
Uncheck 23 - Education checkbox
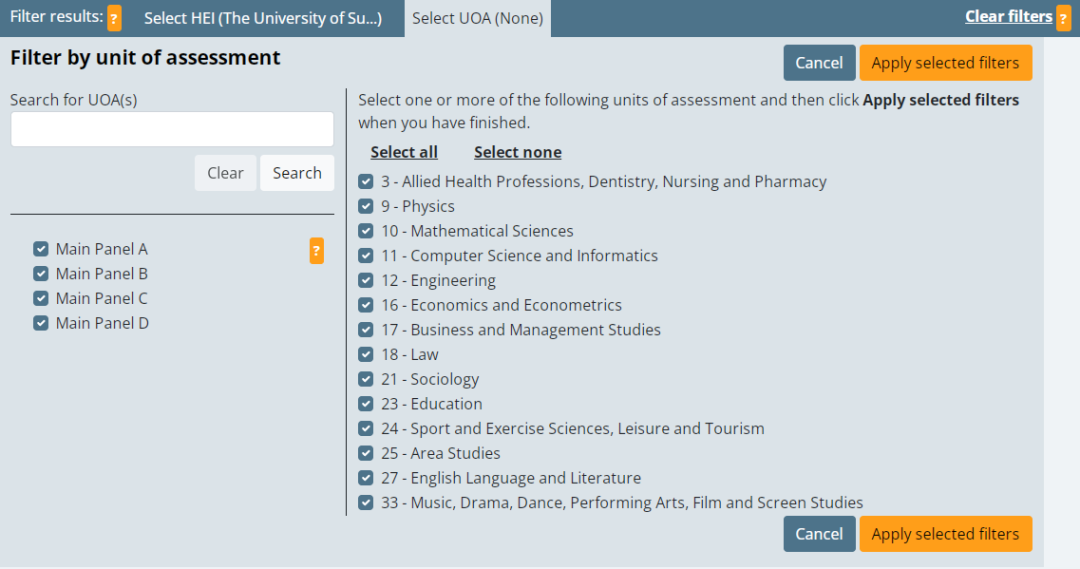(366, 404)
